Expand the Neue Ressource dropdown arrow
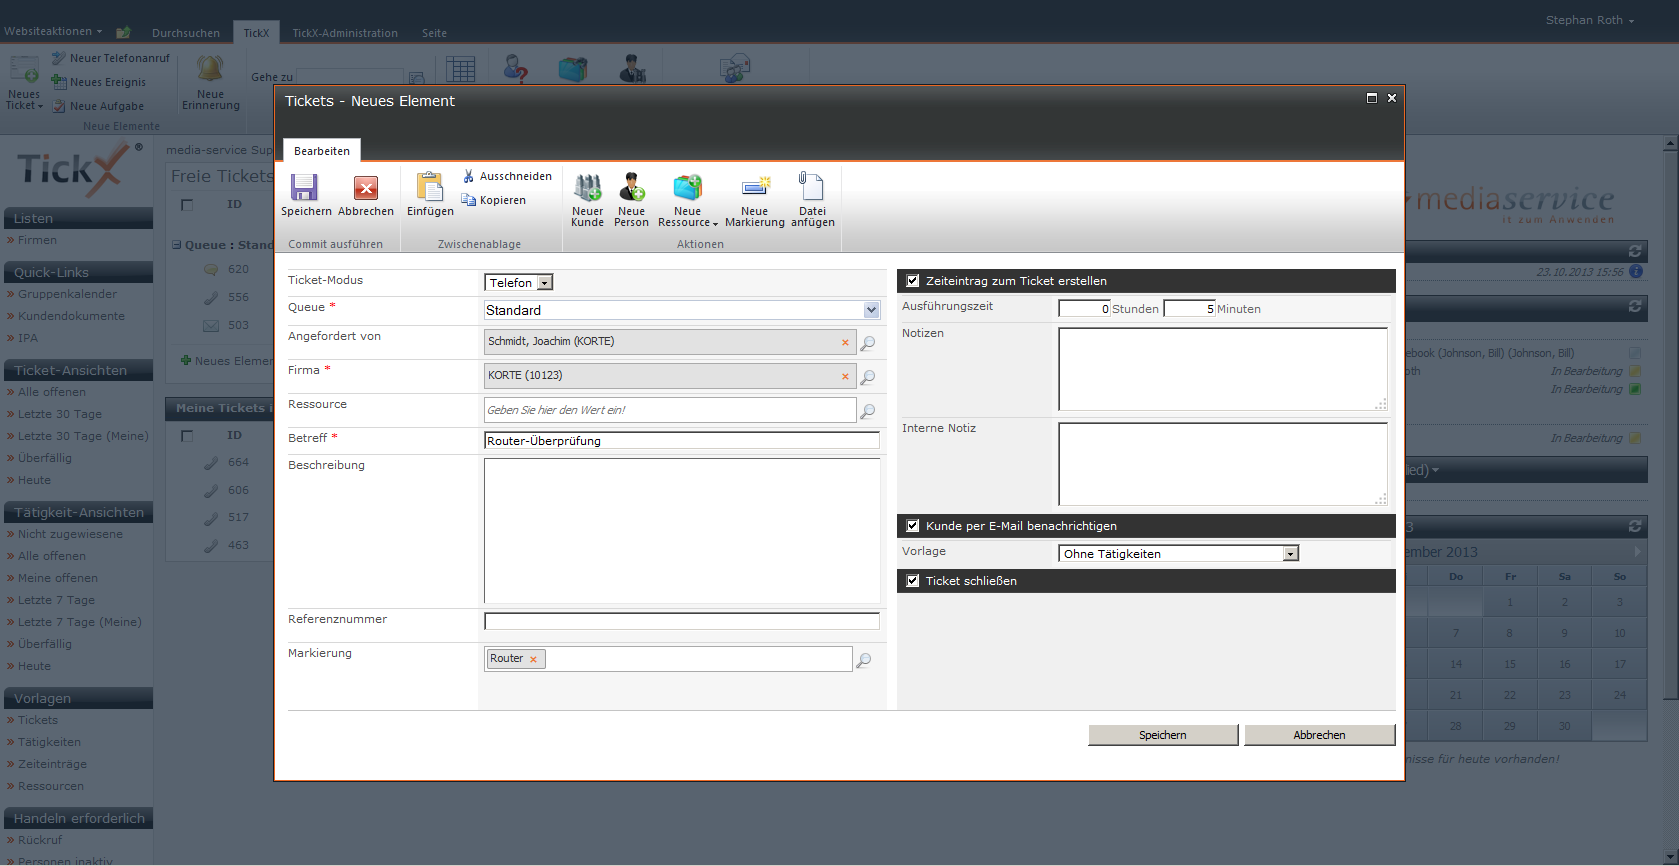 coord(715,224)
